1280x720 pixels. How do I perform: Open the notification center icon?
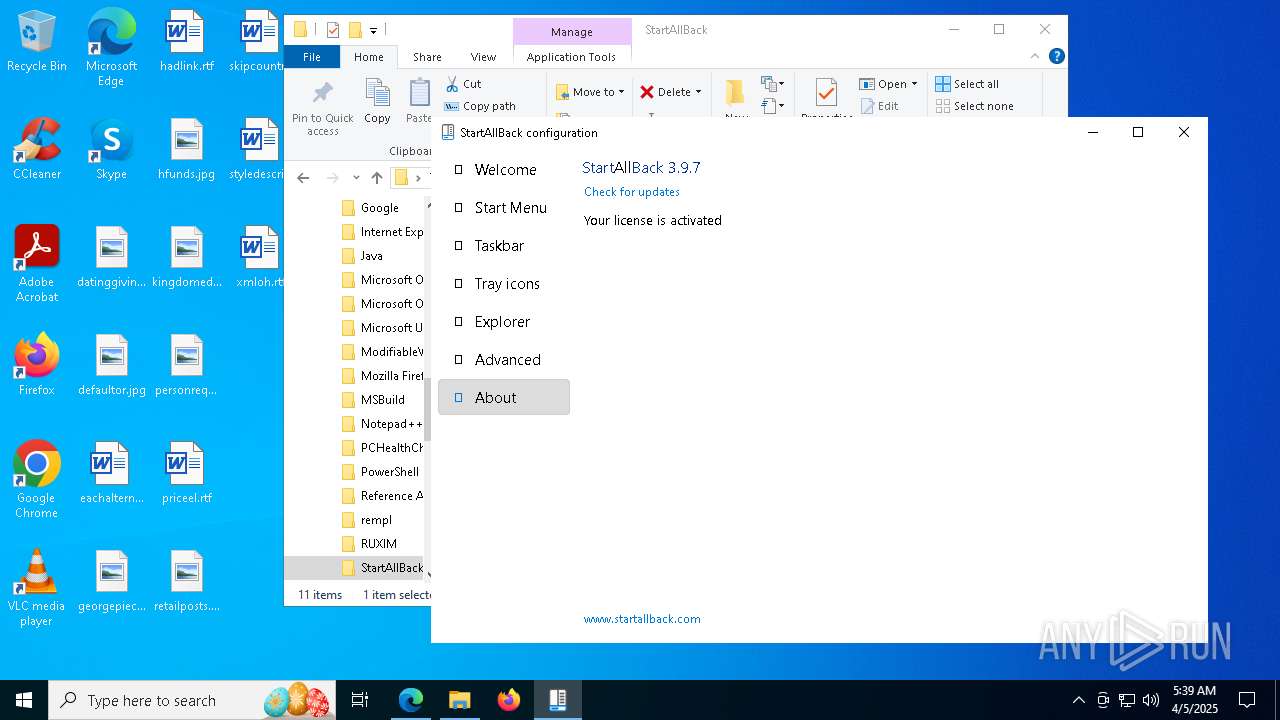point(1247,700)
